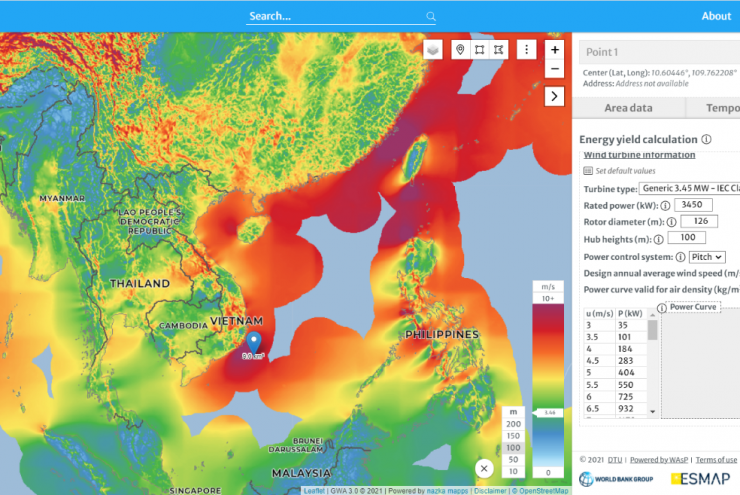Open the Turbine type dropdown
Viewport: 740px width, 495px height.
(690, 188)
